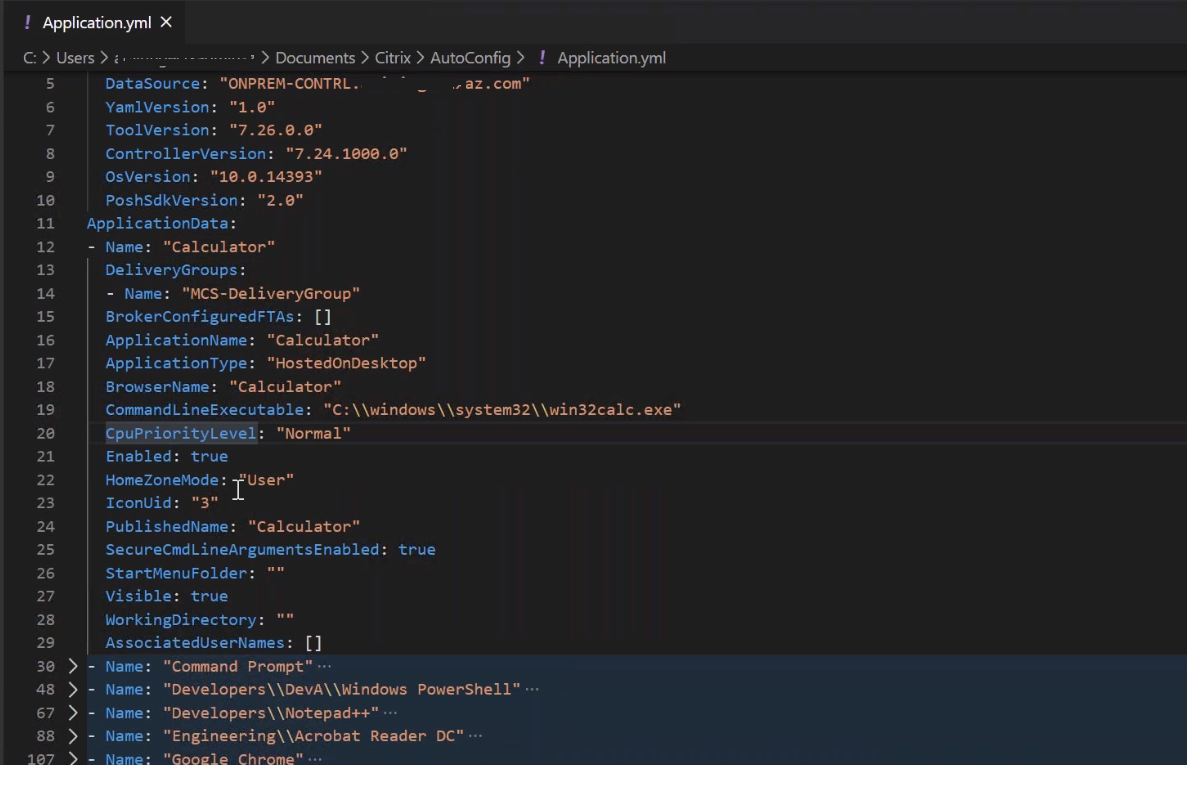This screenshot has width=1187, height=796.
Task: Expand the Google Chrome folded entry
Action: [x=72, y=759]
